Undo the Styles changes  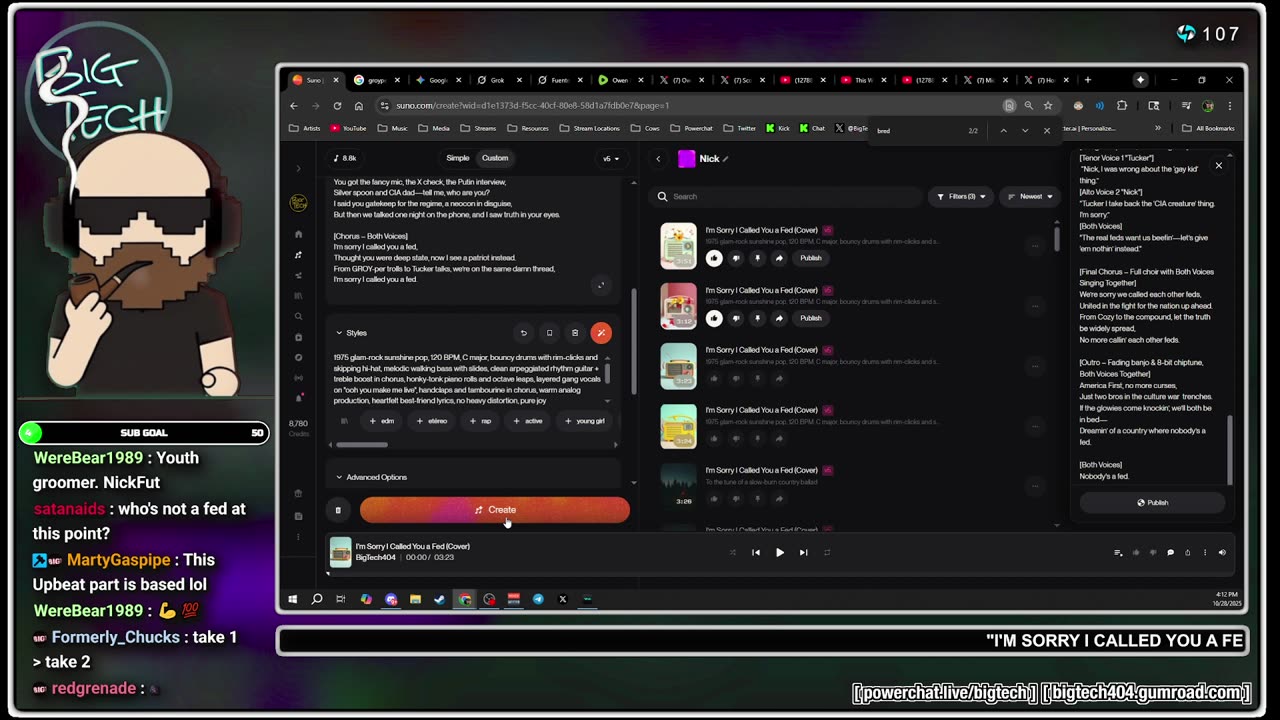pos(523,333)
